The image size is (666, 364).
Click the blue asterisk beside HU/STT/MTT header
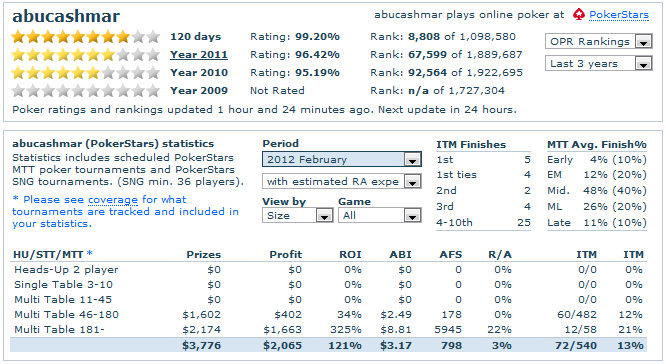(90, 254)
